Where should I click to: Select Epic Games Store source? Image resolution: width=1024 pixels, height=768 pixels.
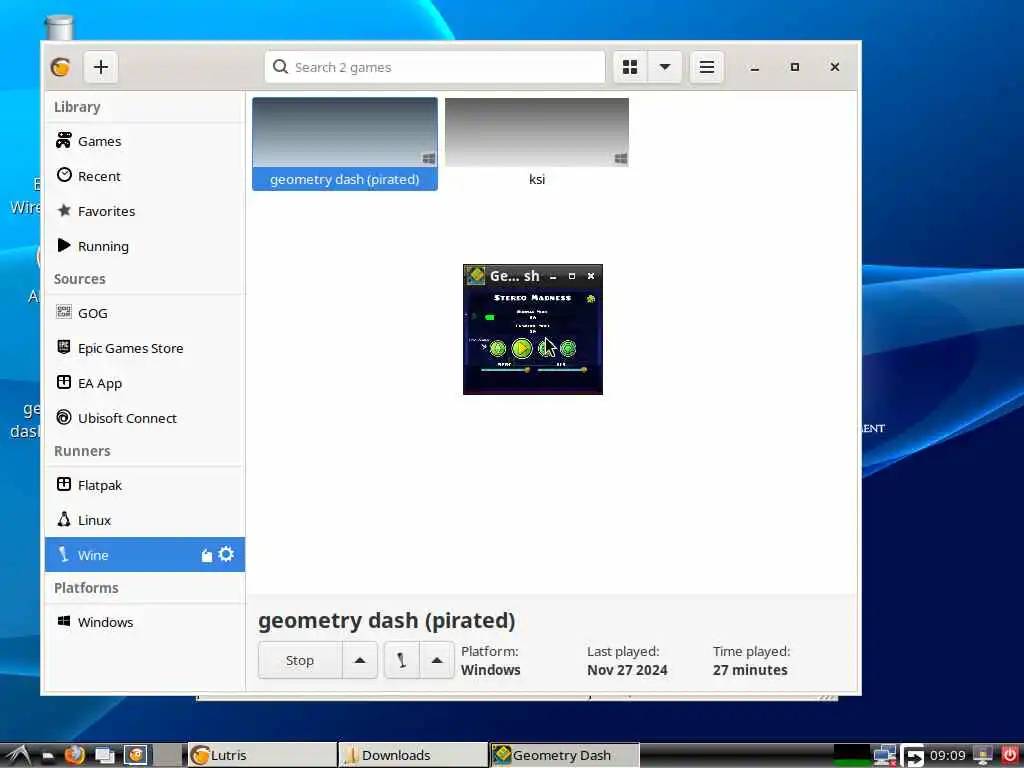click(144, 348)
